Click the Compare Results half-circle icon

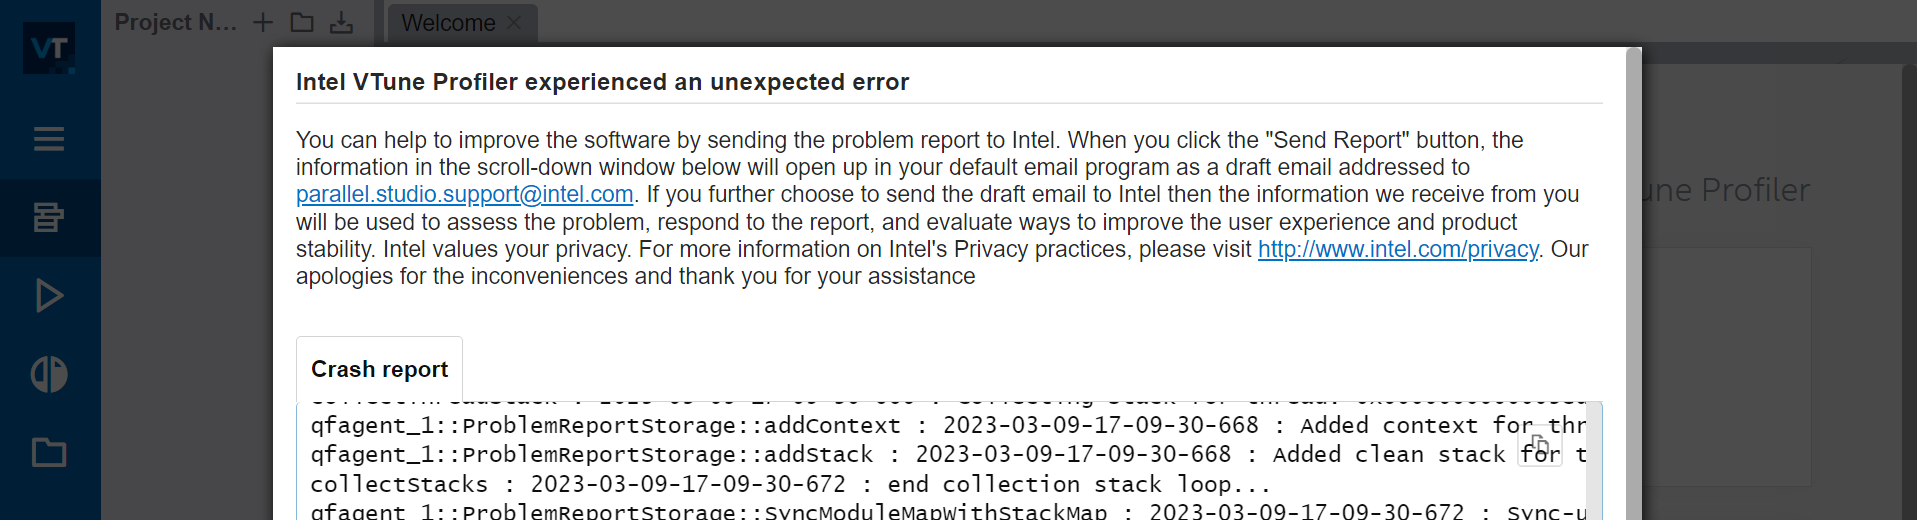click(49, 375)
